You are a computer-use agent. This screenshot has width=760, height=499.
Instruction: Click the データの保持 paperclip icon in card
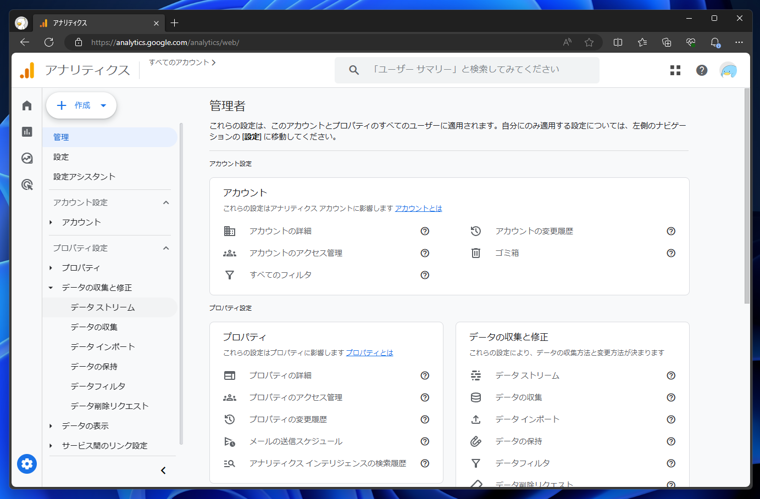(475, 441)
